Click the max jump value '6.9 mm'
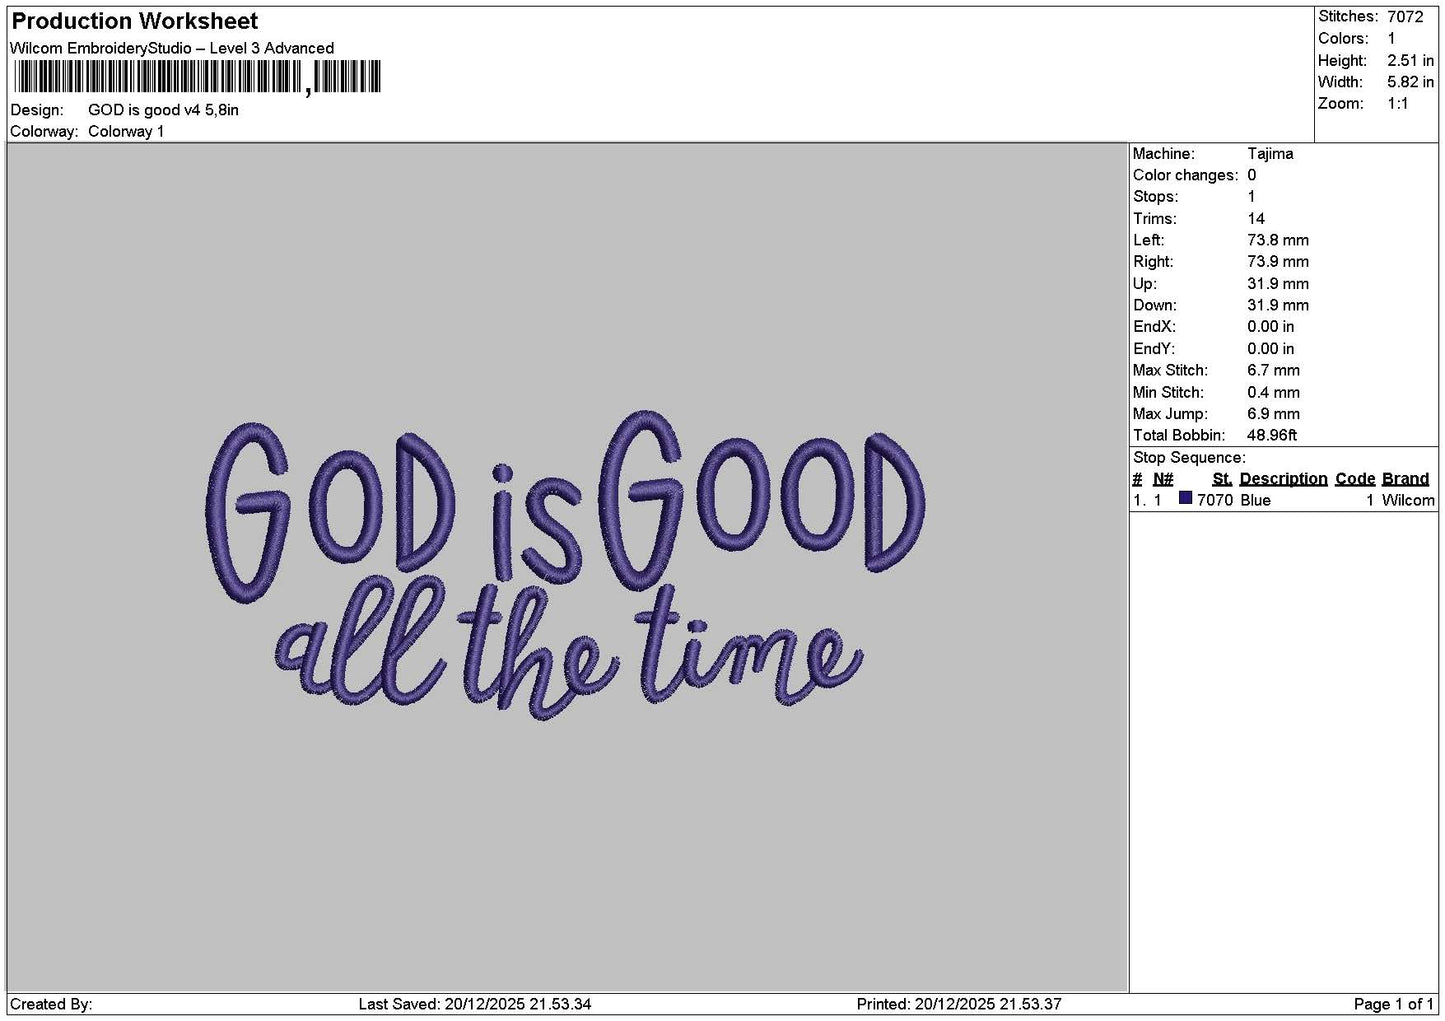 1273,414
